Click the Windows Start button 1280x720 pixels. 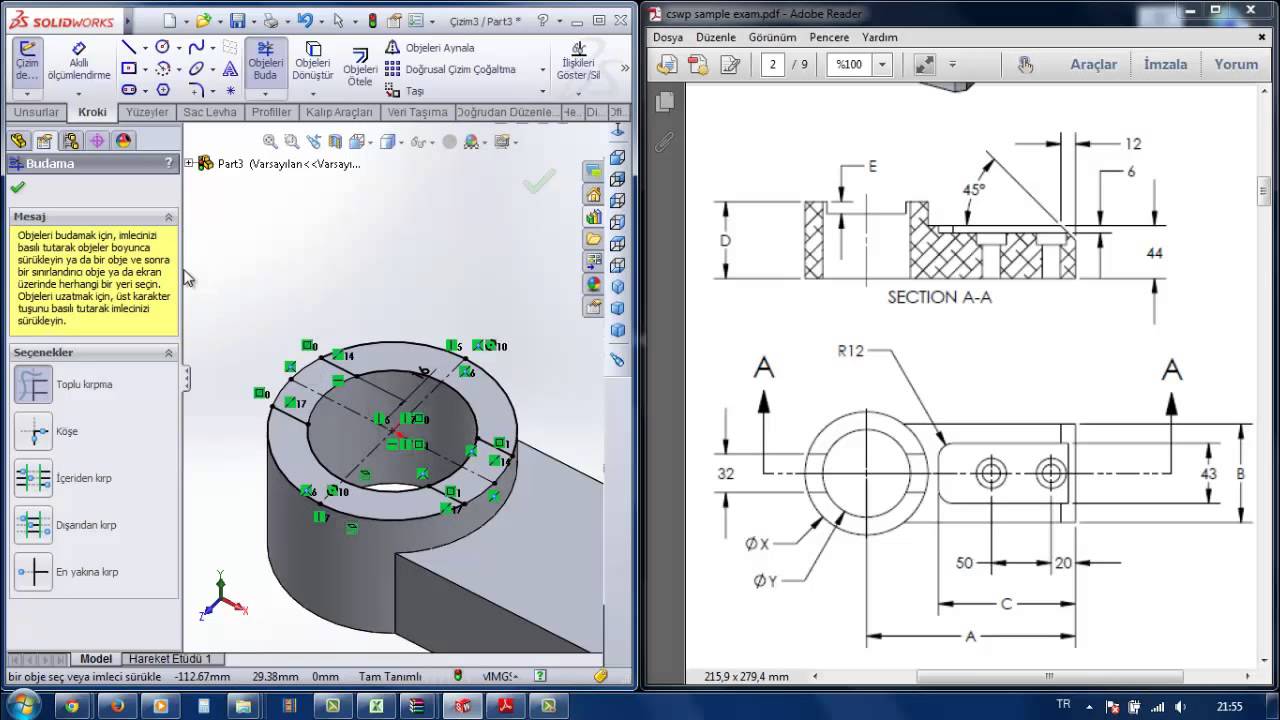(22, 705)
